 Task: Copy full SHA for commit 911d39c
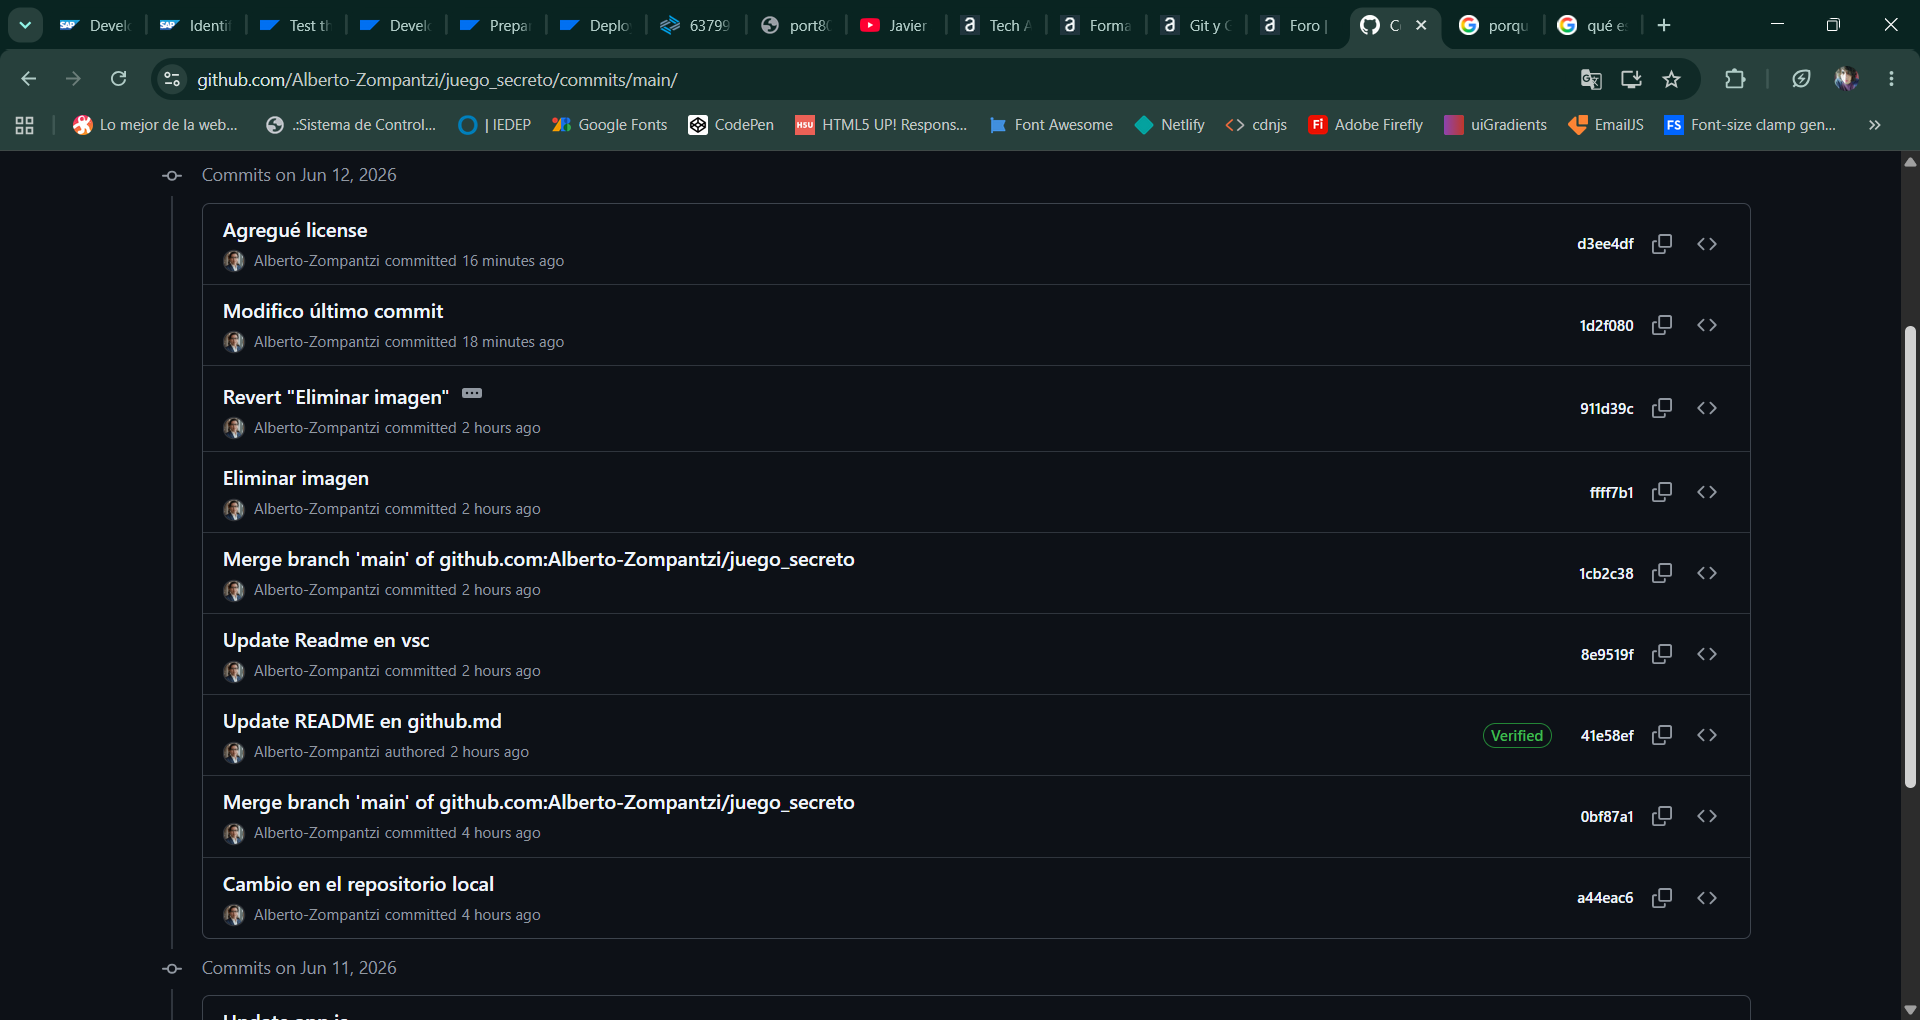click(x=1662, y=408)
